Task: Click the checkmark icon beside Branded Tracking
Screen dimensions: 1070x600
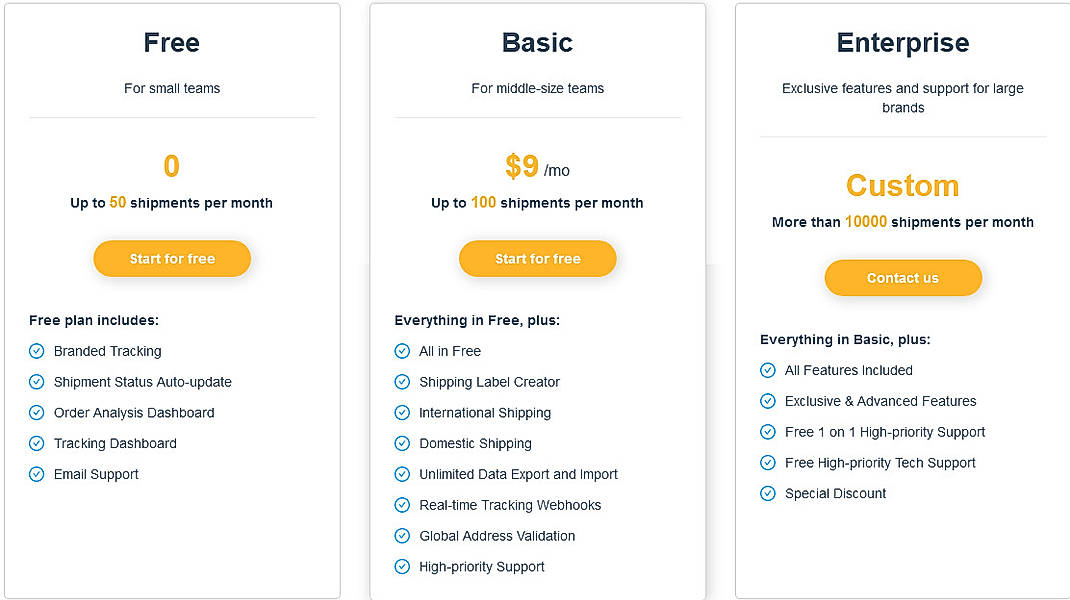Action: (x=36, y=351)
